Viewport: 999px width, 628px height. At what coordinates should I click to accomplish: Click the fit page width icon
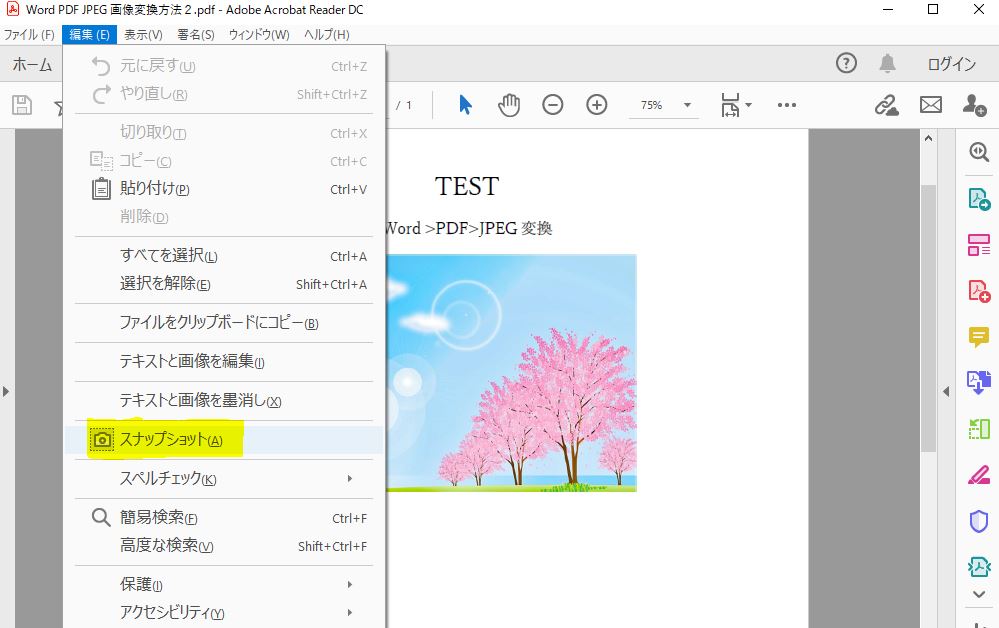click(730, 105)
